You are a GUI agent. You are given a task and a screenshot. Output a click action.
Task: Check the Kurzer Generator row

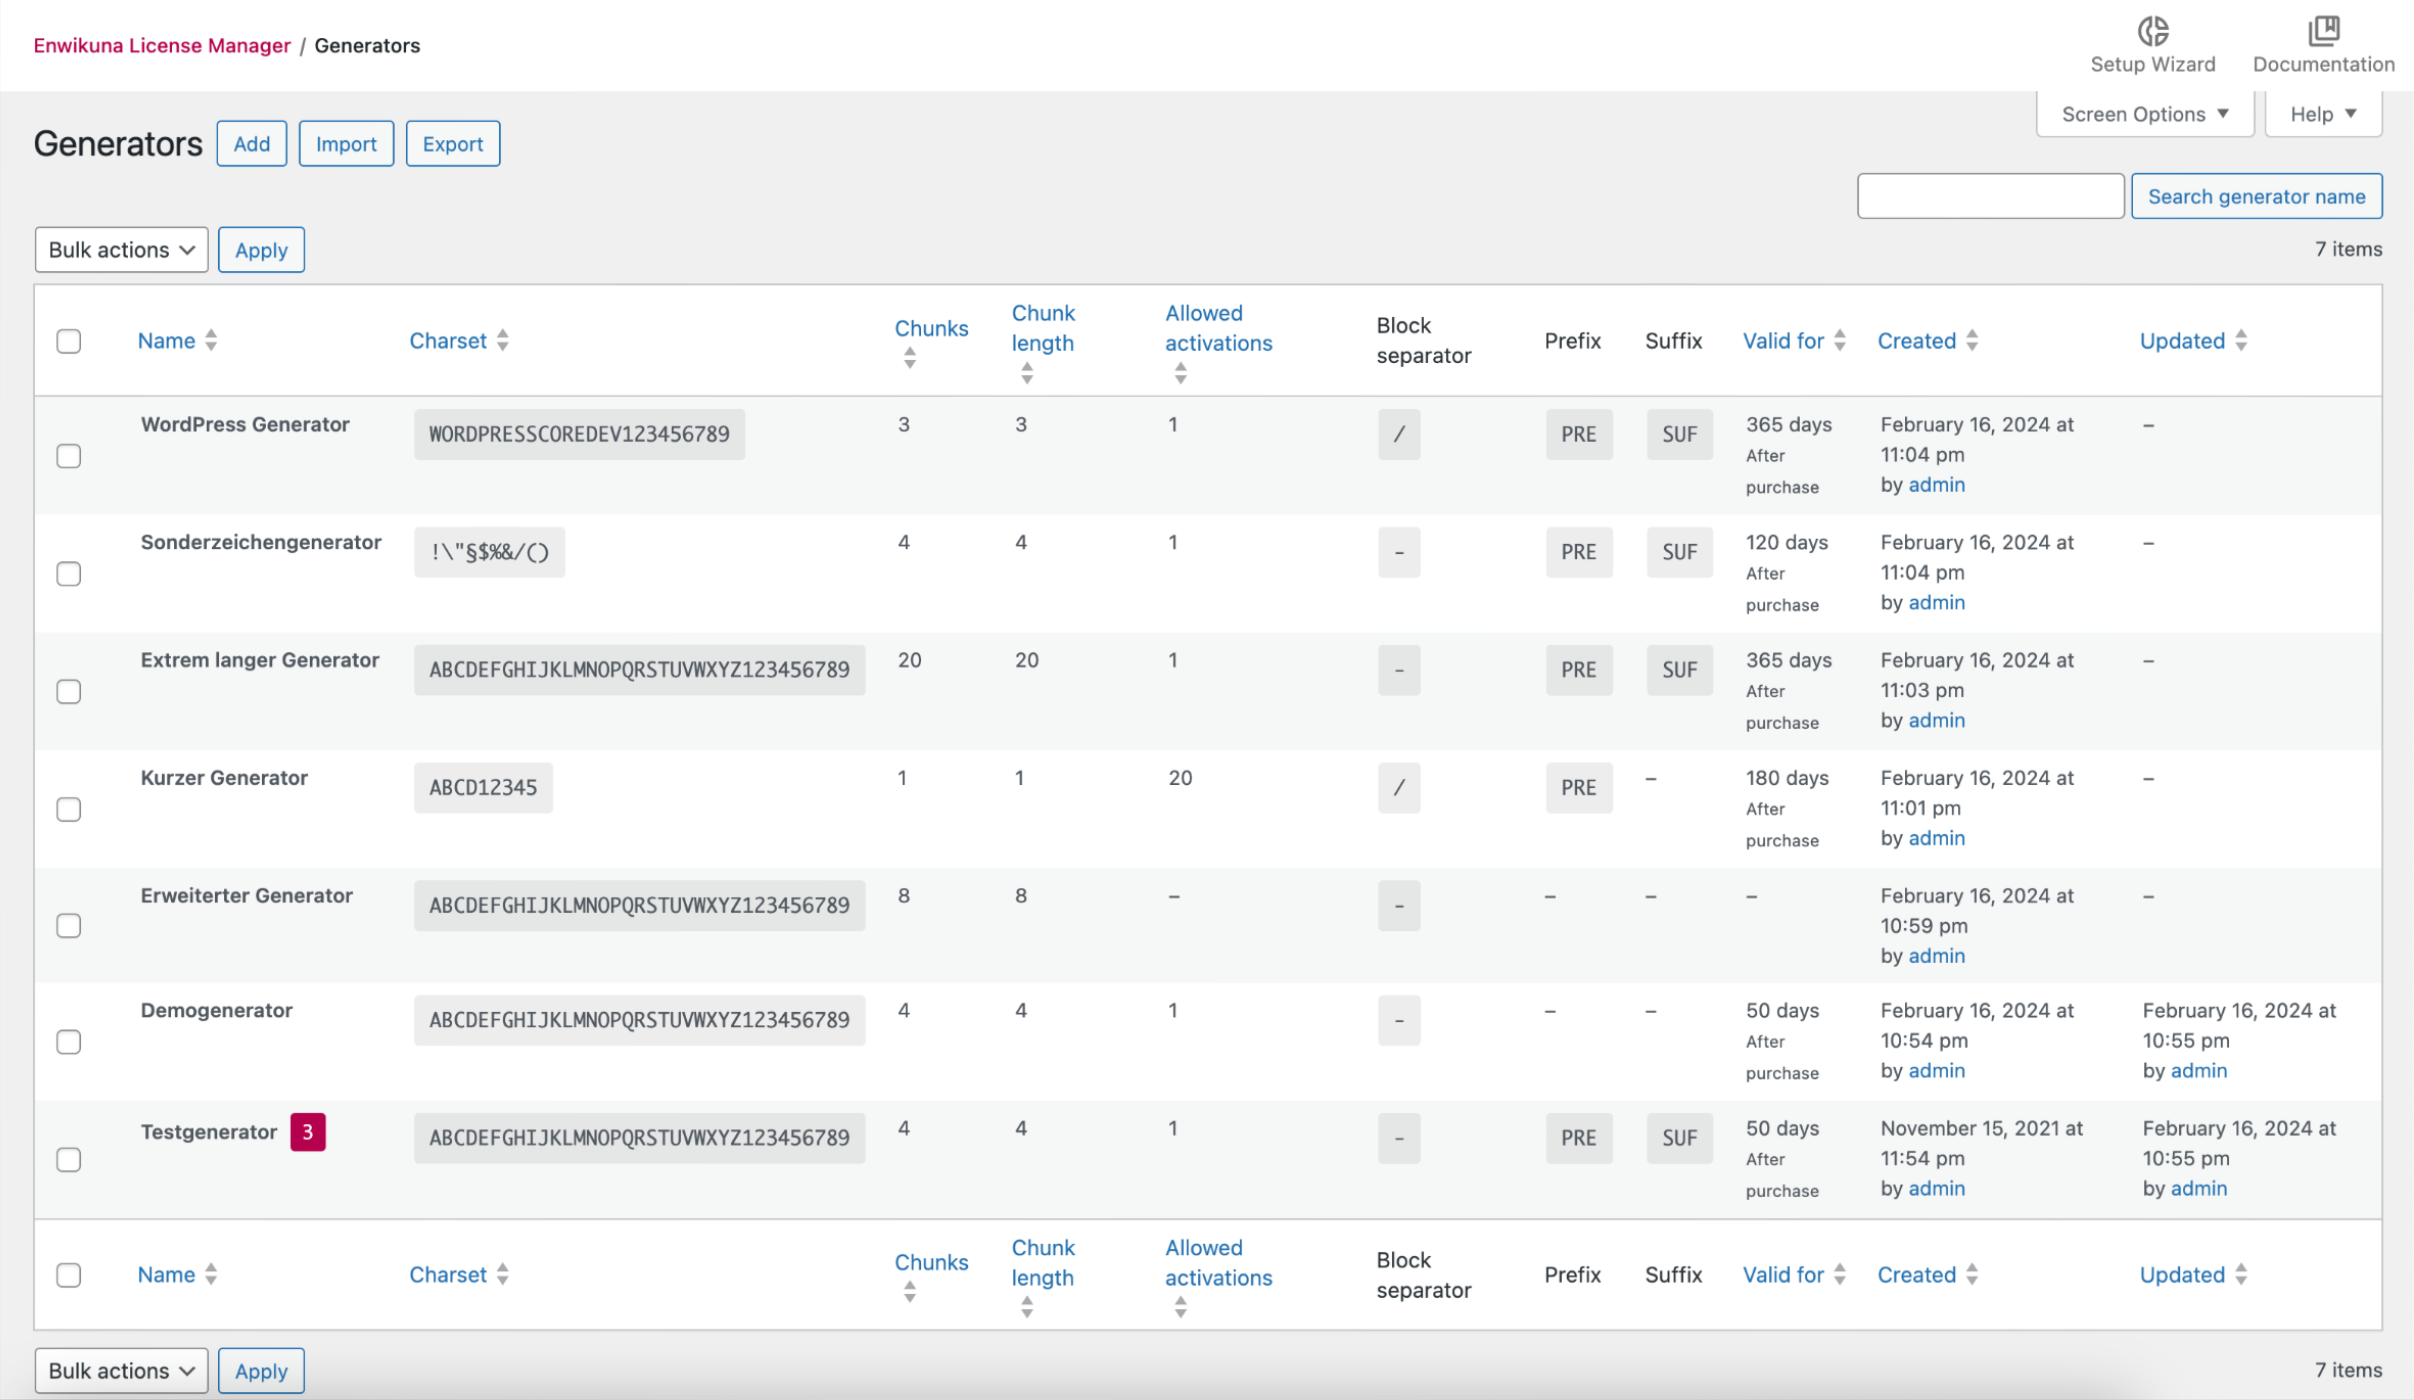(x=69, y=809)
